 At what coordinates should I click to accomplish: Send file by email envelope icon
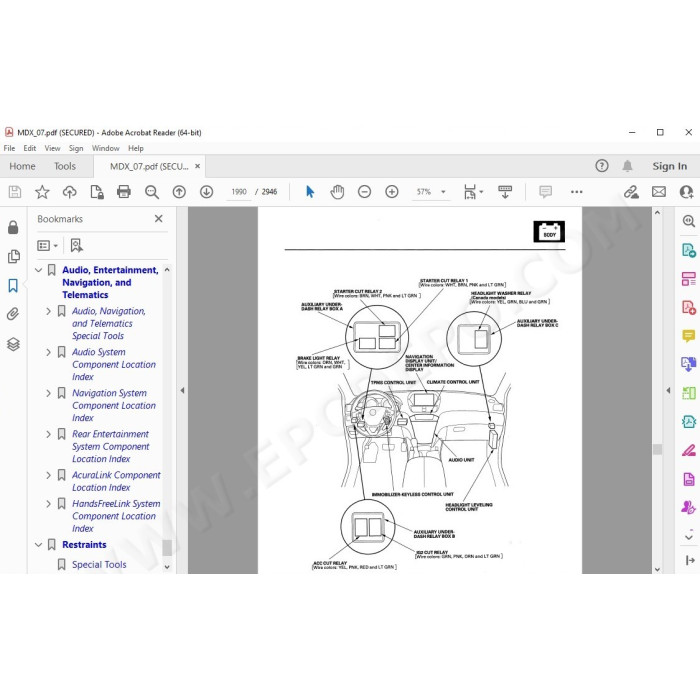[658, 192]
